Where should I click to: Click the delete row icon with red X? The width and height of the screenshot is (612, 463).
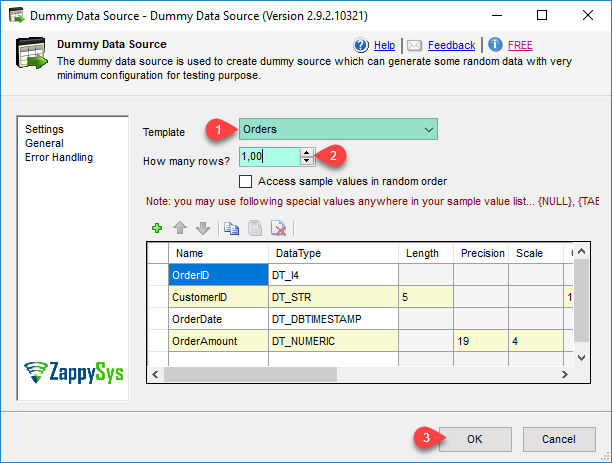point(278,228)
